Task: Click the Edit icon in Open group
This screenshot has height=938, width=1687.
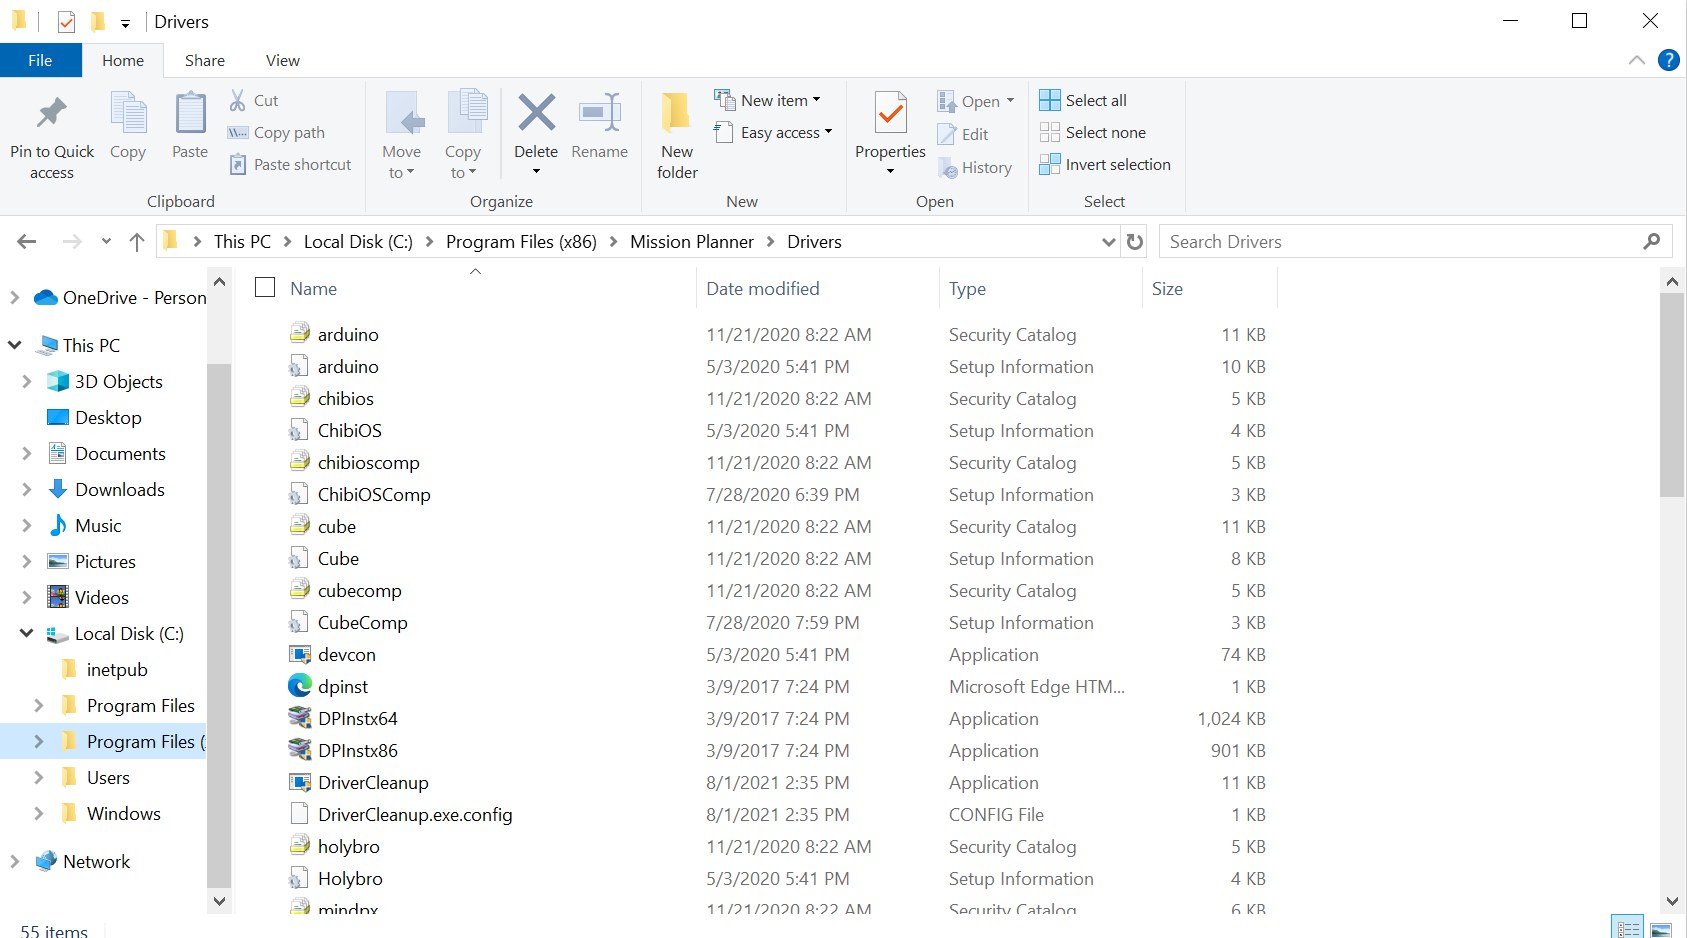Action: pos(947,134)
